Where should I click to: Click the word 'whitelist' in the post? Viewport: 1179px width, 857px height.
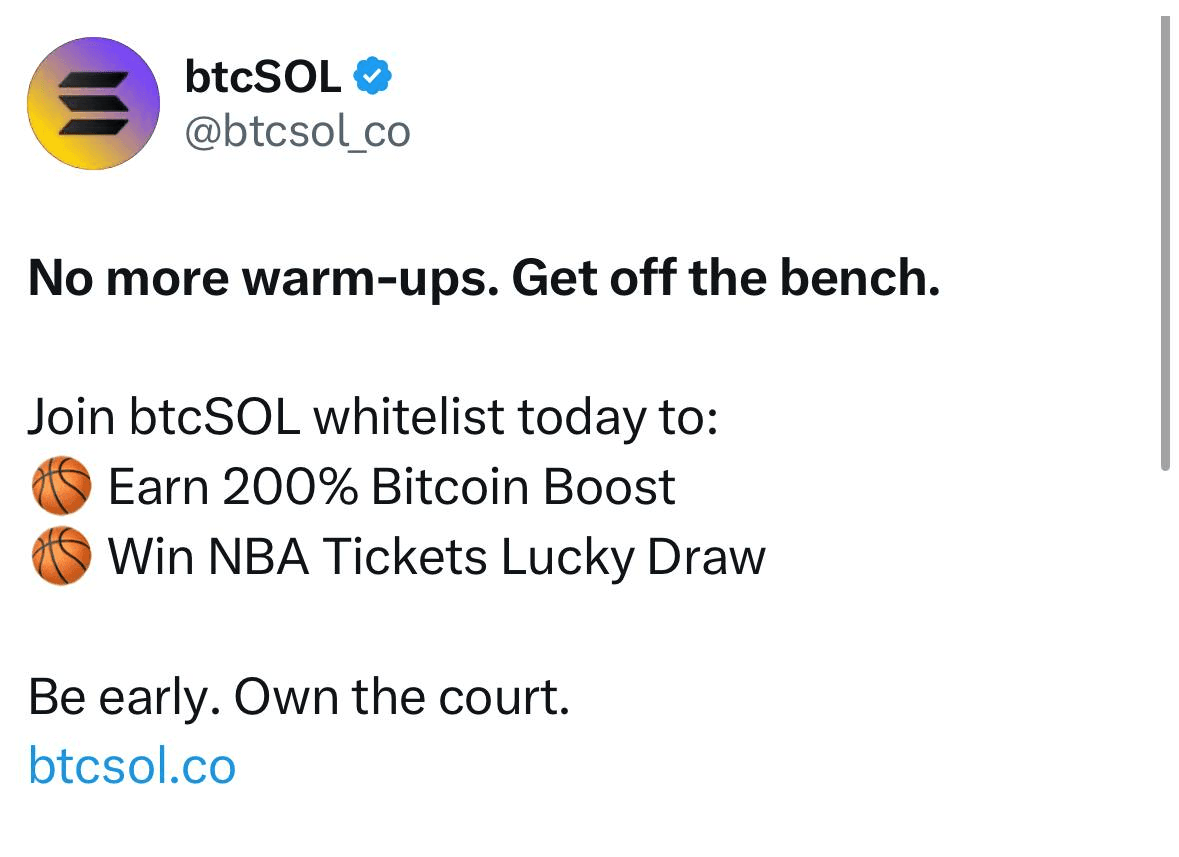[x=409, y=416]
